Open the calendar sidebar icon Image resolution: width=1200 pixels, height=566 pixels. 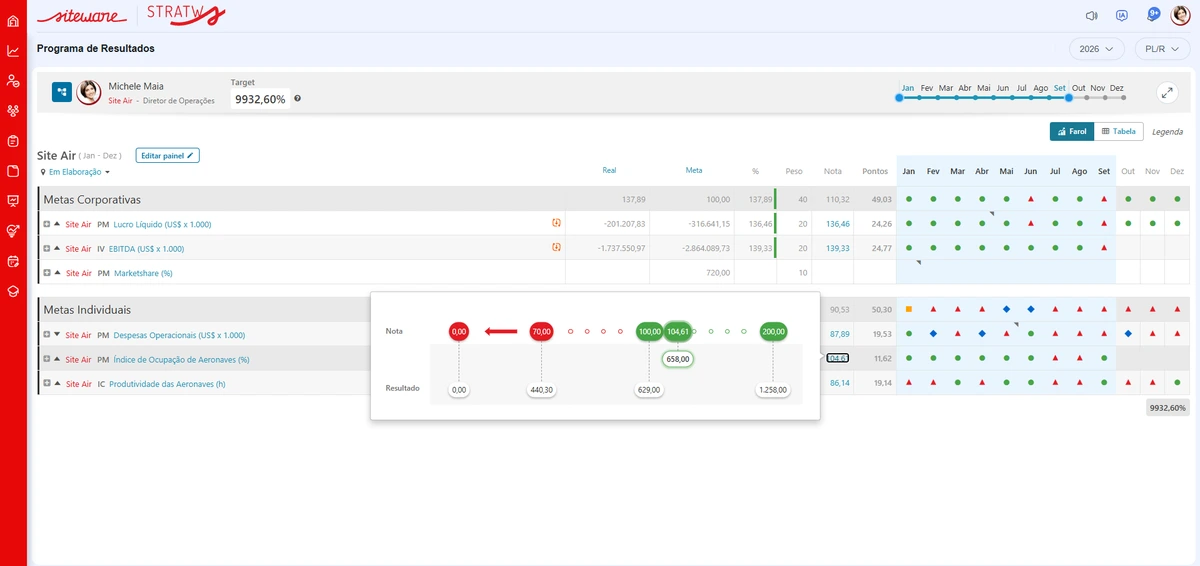pos(13,261)
